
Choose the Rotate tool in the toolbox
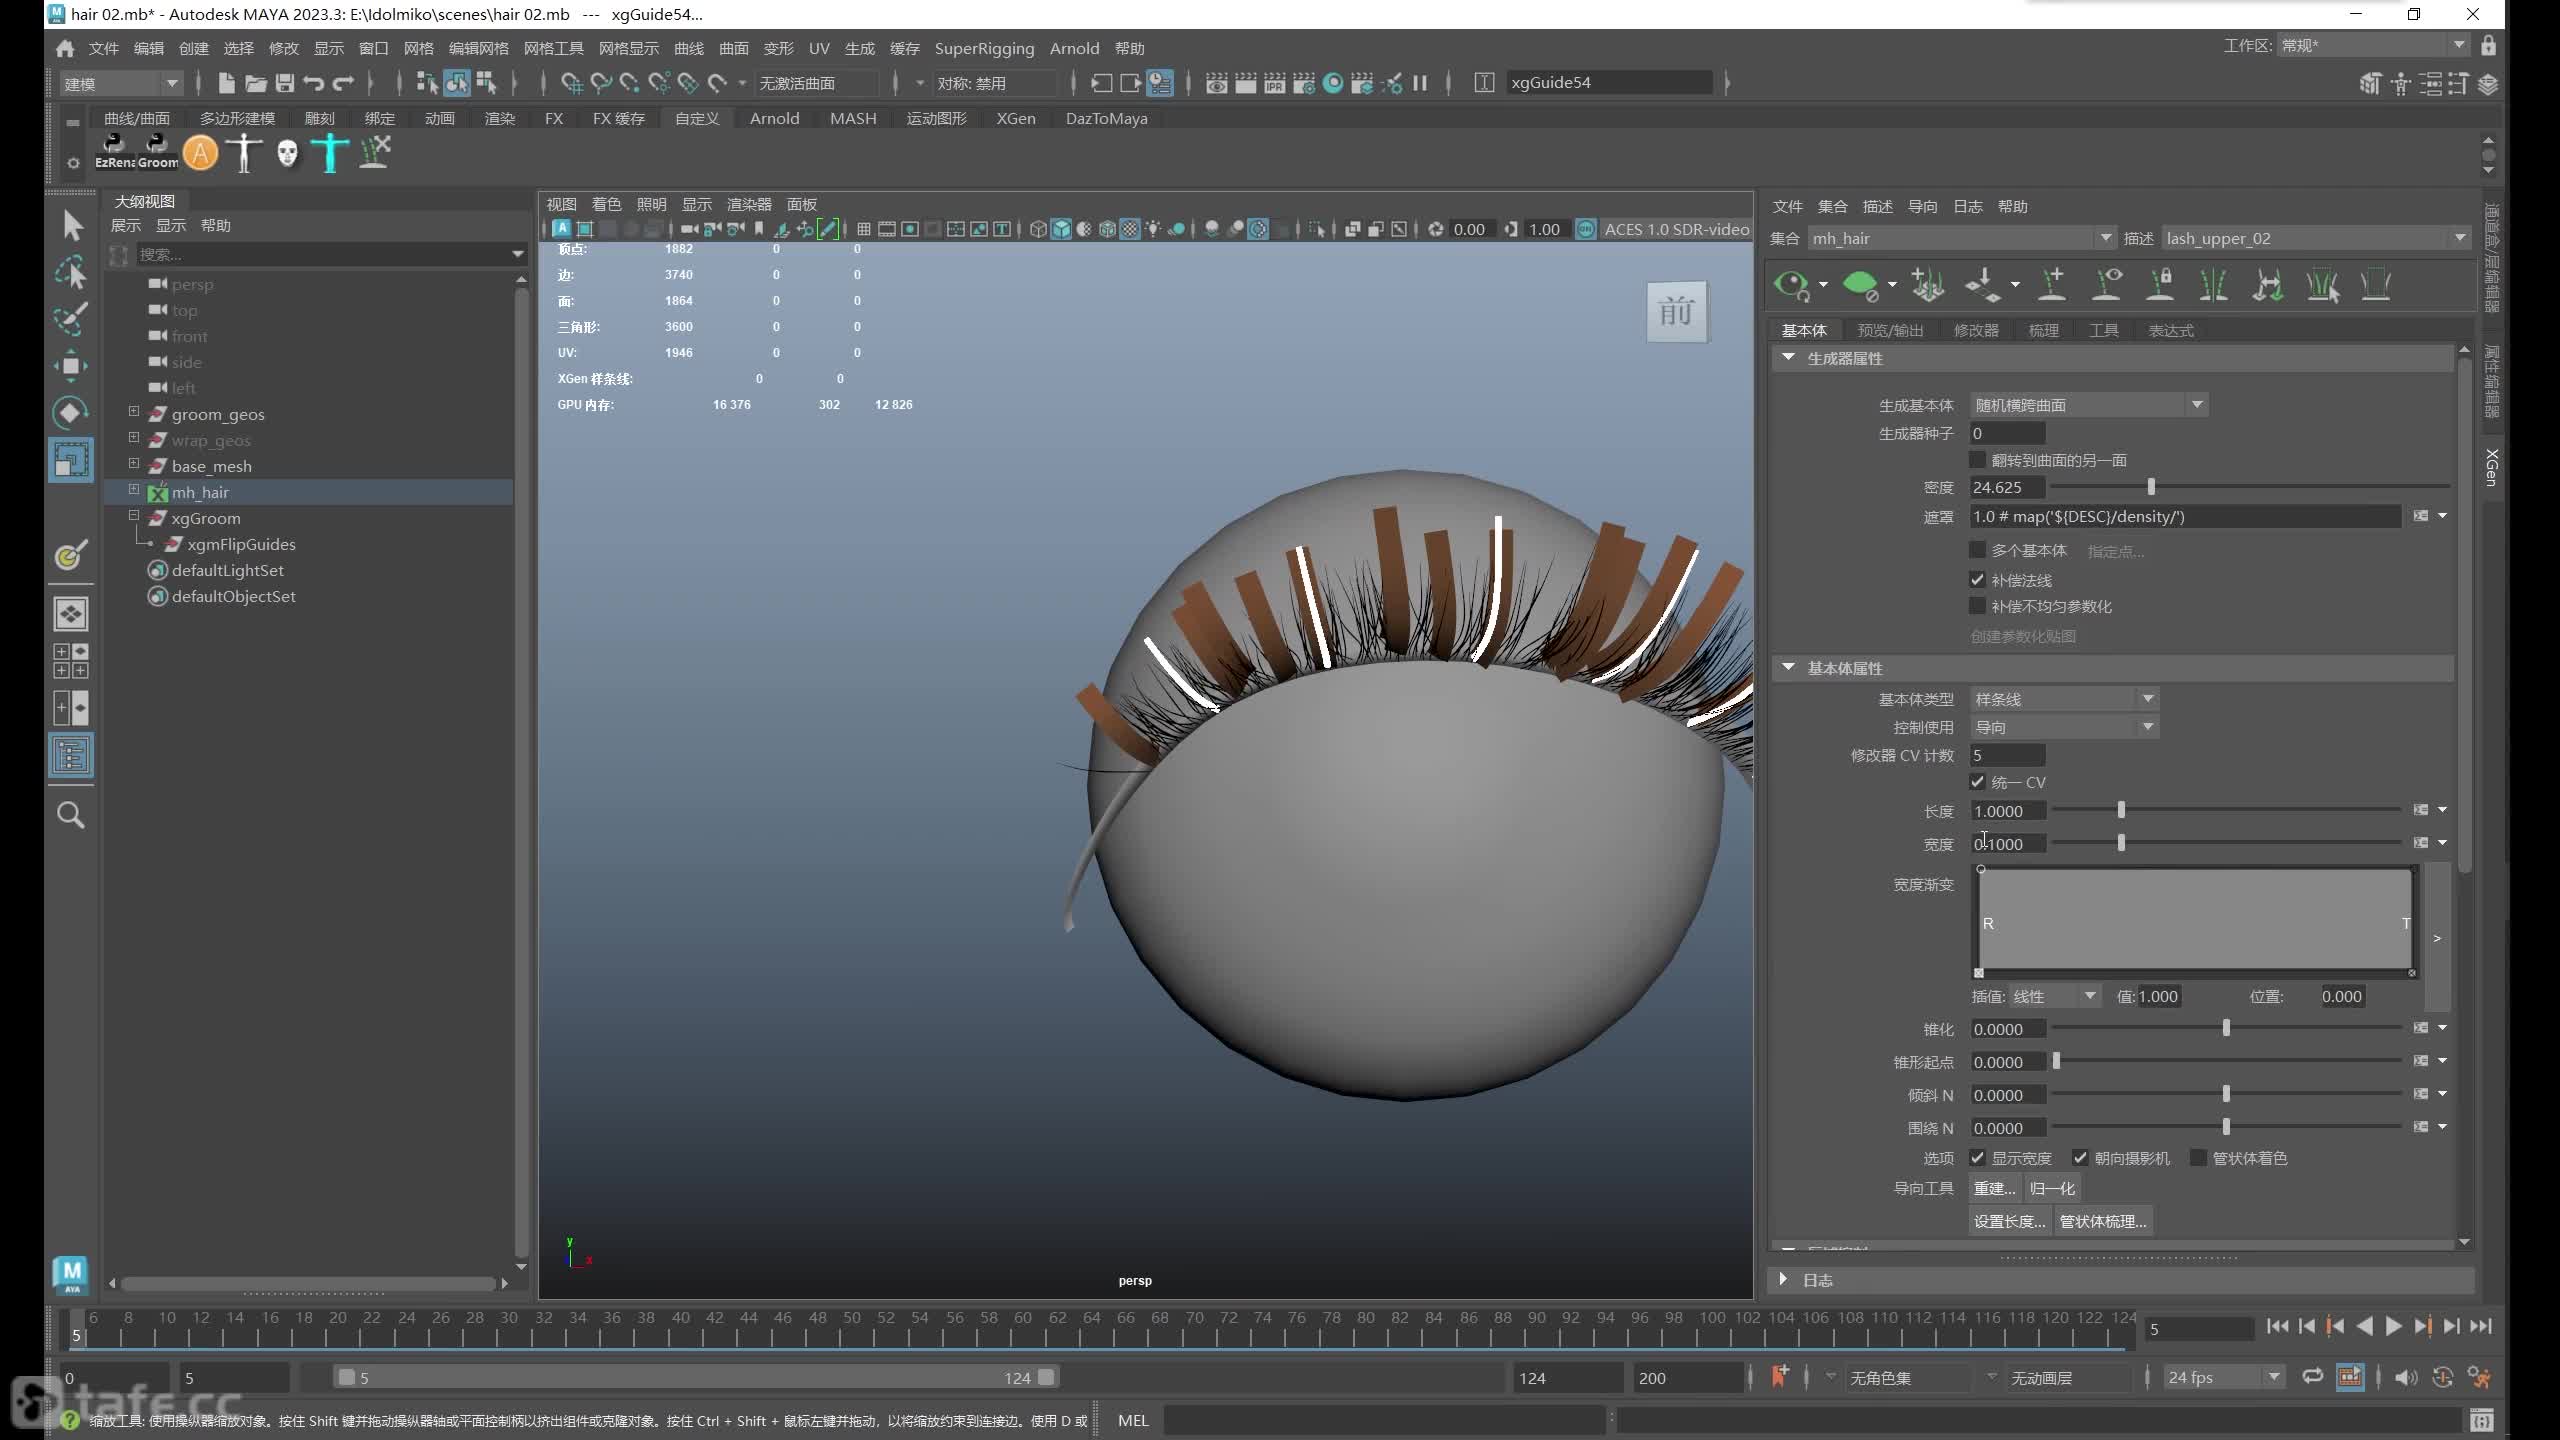click(71, 412)
